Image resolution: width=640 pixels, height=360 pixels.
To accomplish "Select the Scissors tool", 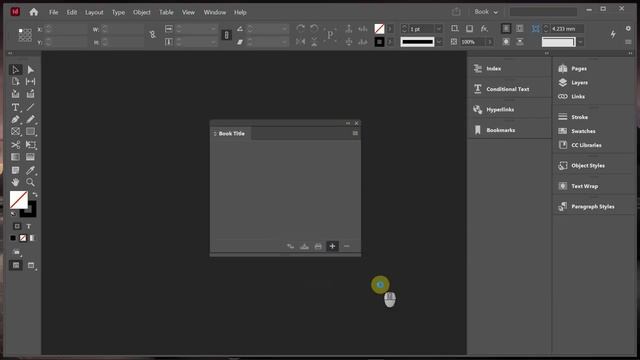I will [x=16, y=145].
